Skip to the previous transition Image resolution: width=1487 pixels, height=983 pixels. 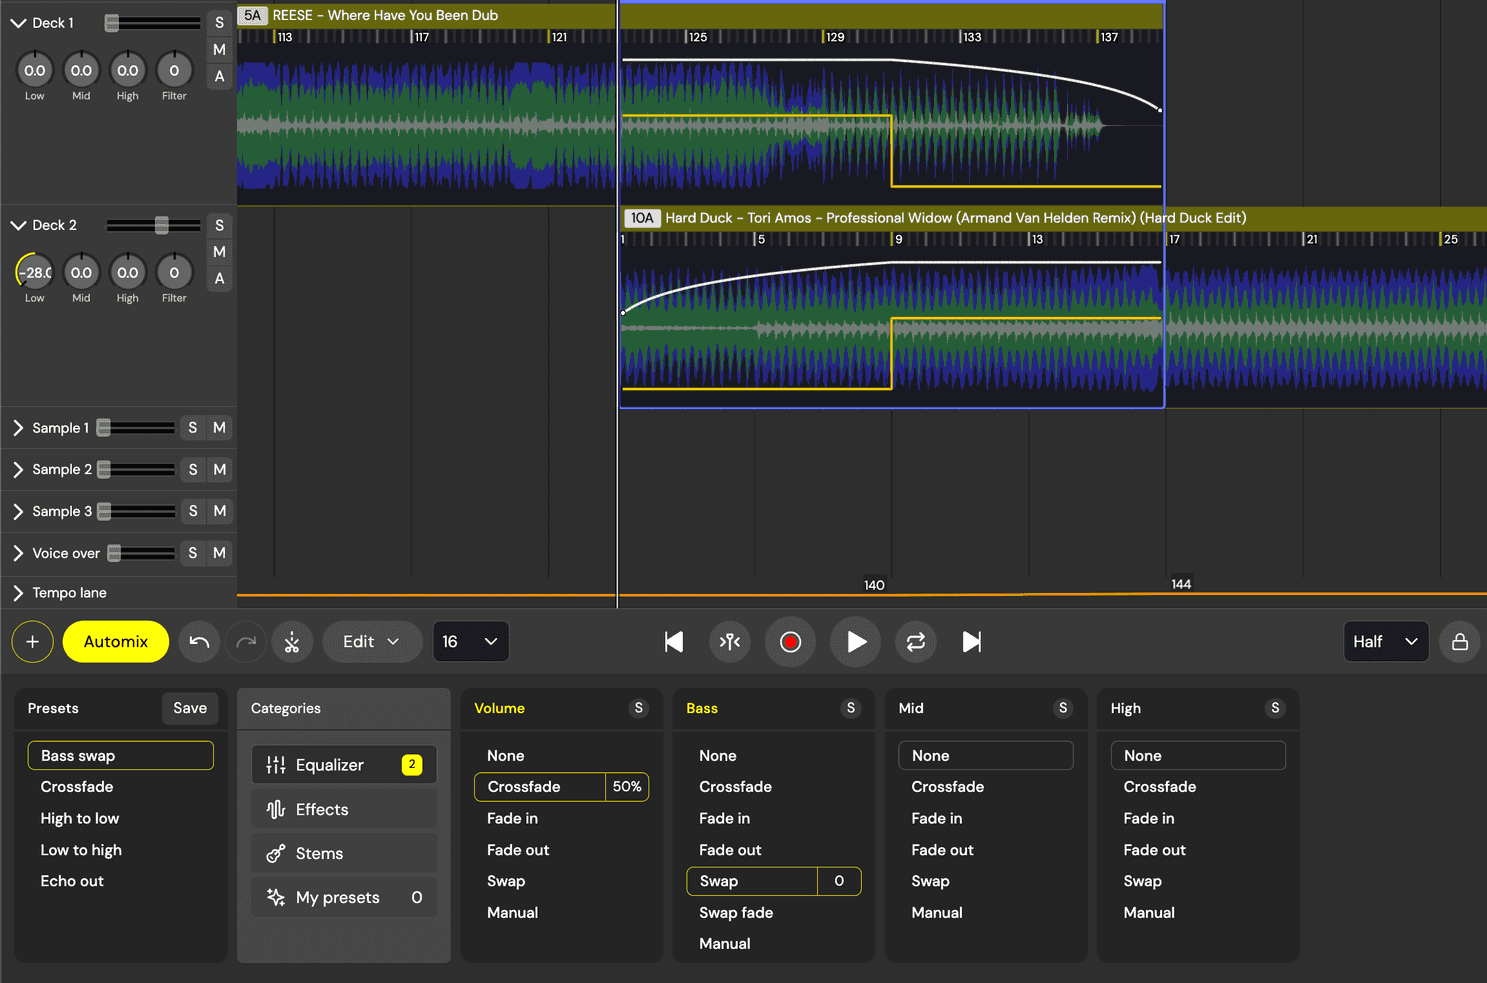coord(674,642)
